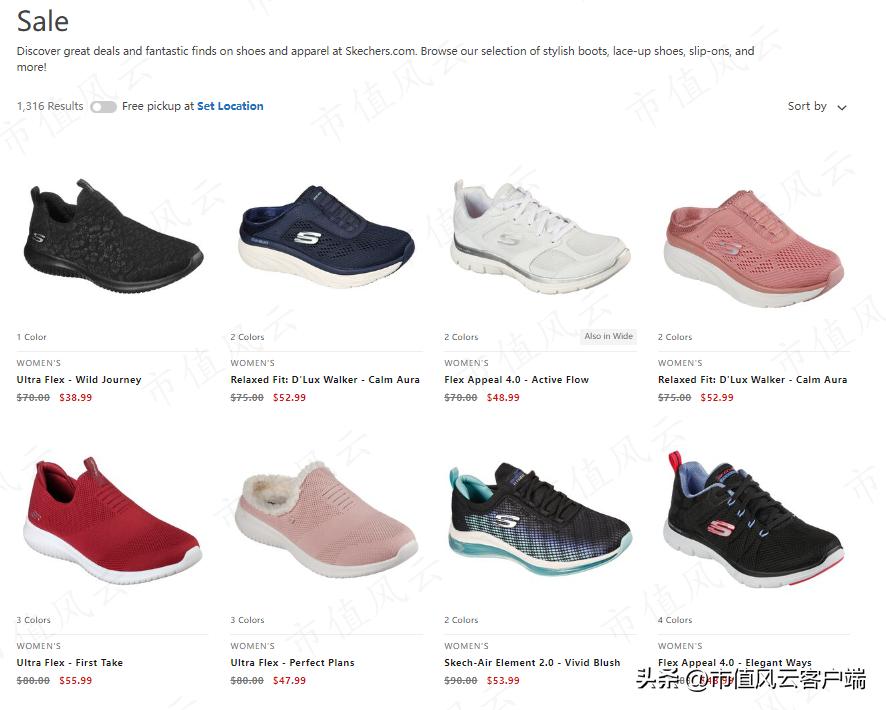Viewport: 886px width, 710px height.
Task: Toggle the Free pickup switch
Action: point(103,107)
